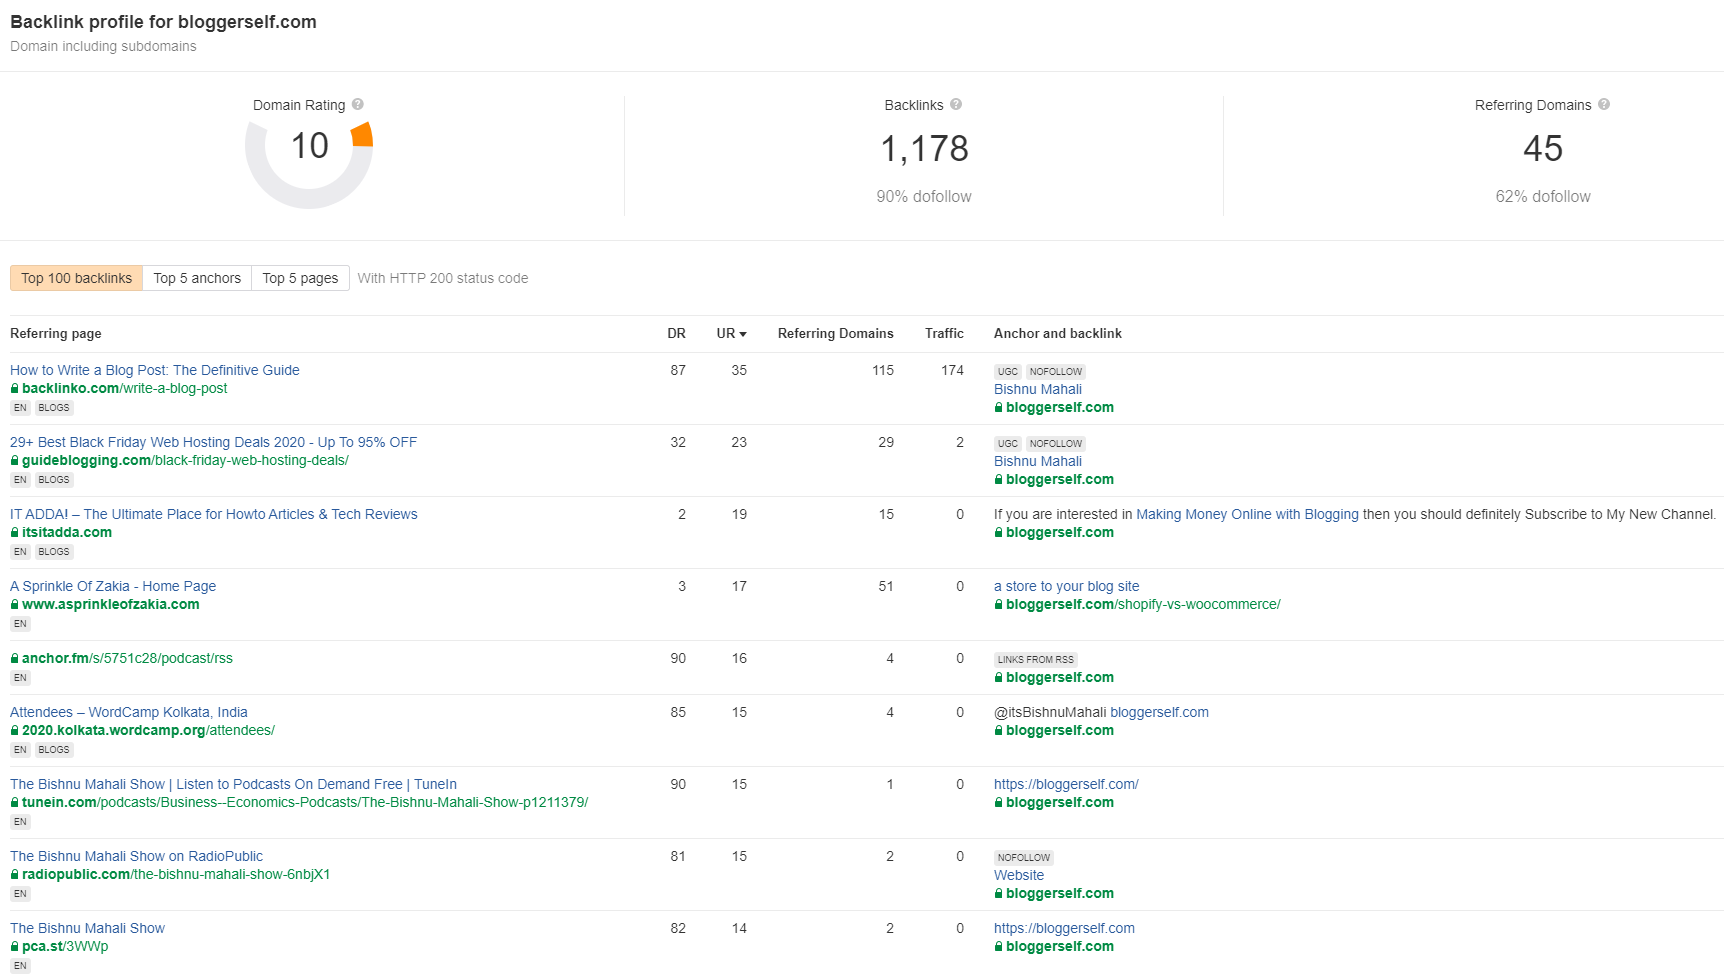This screenshot has height=979, width=1724.
Task: Open 29+ Best Black Friday Web Hosting Deals link
Action: (213, 442)
